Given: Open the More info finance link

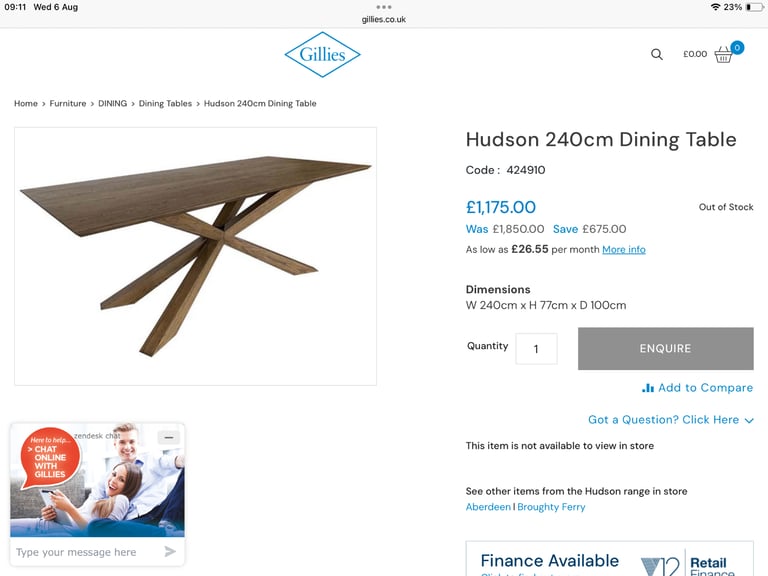Looking at the screenshot, I should 624,249.
